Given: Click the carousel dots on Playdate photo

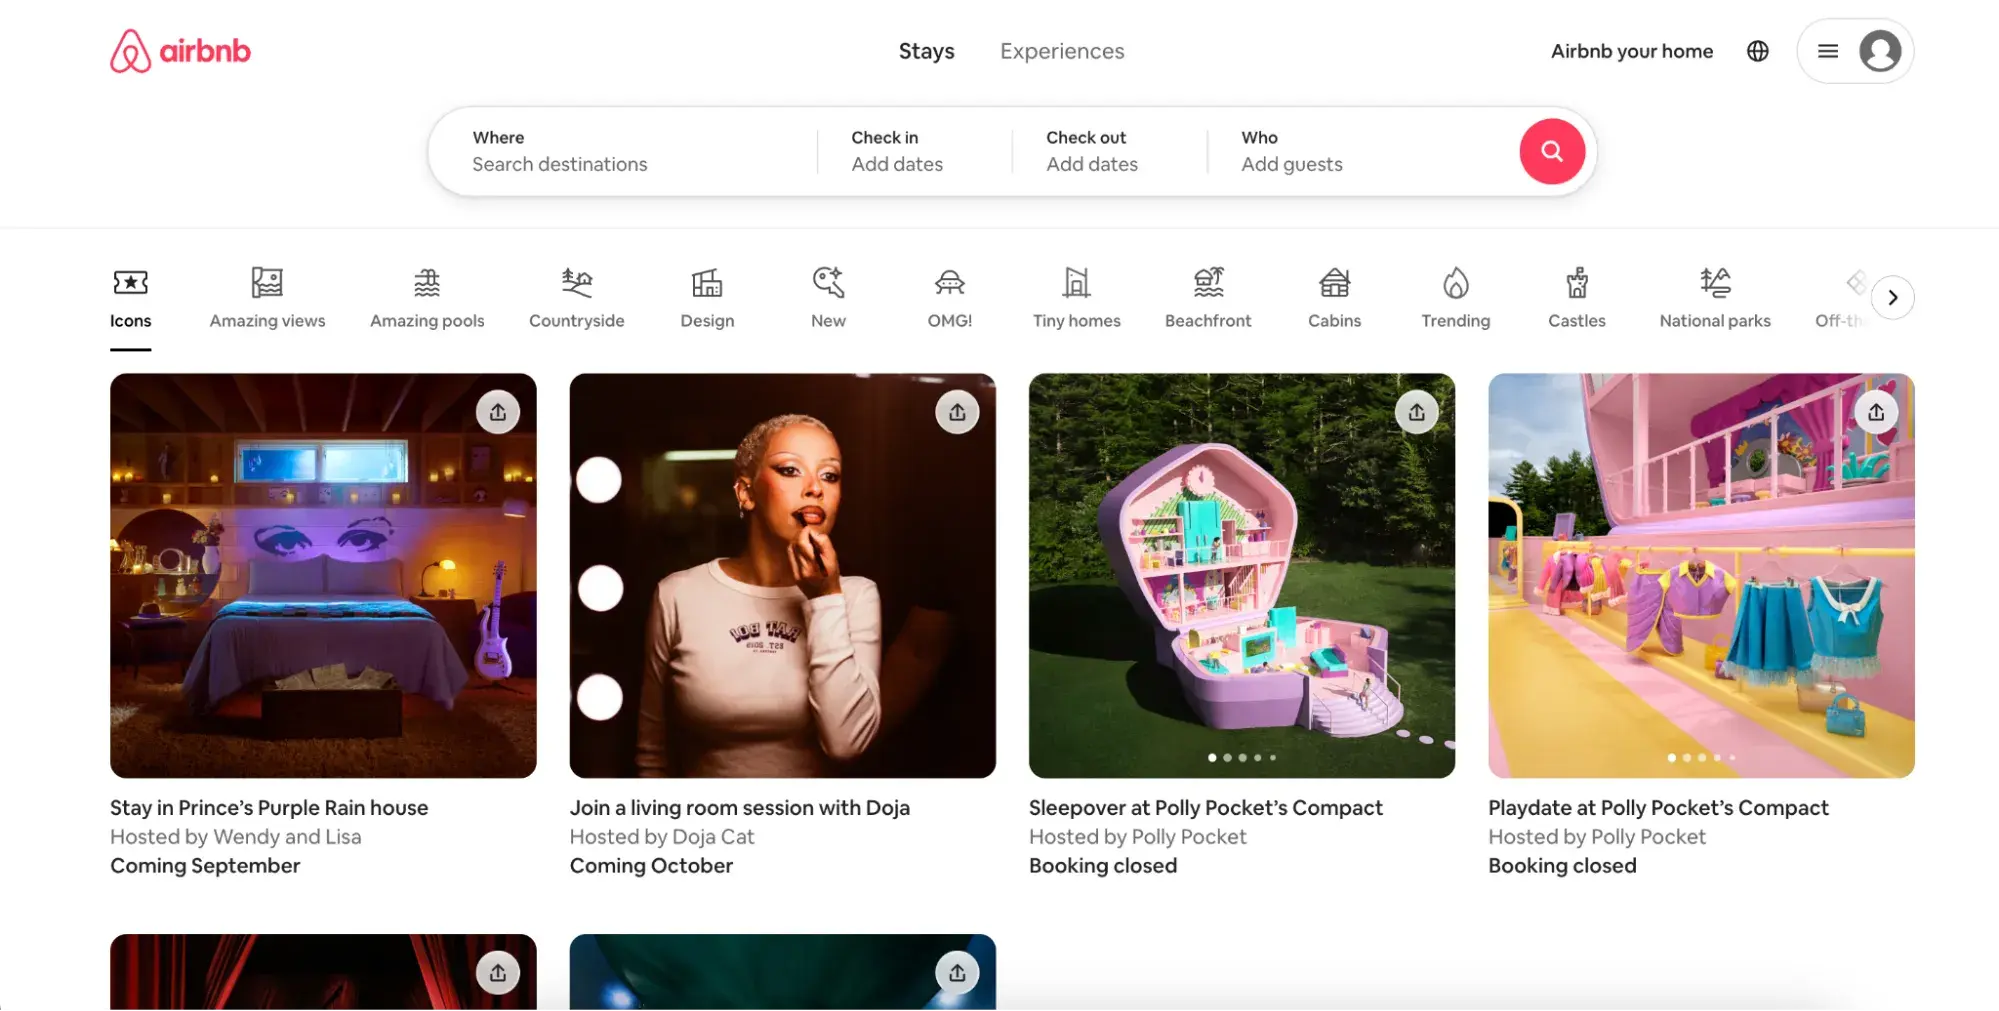Looking at the screenshot, I should (x=1701, y=758).
